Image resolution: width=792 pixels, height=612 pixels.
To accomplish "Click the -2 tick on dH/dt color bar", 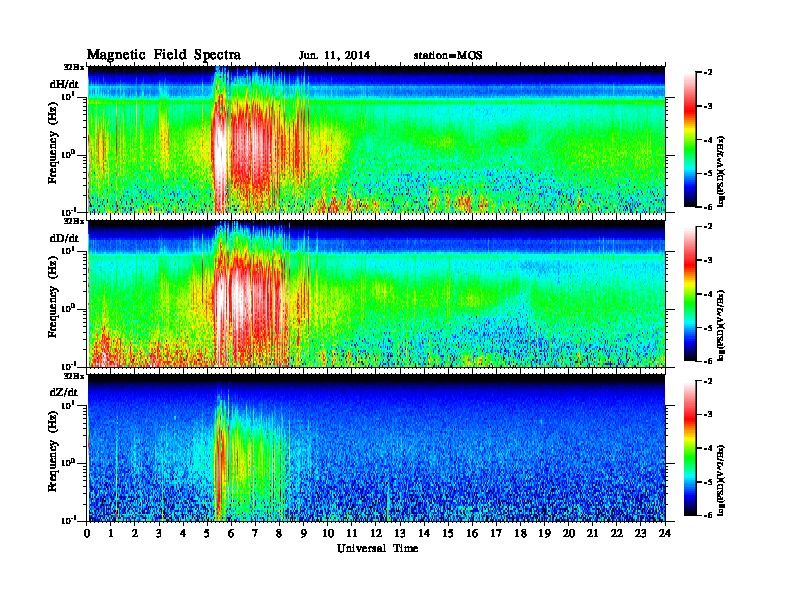I will click(708, 73).
